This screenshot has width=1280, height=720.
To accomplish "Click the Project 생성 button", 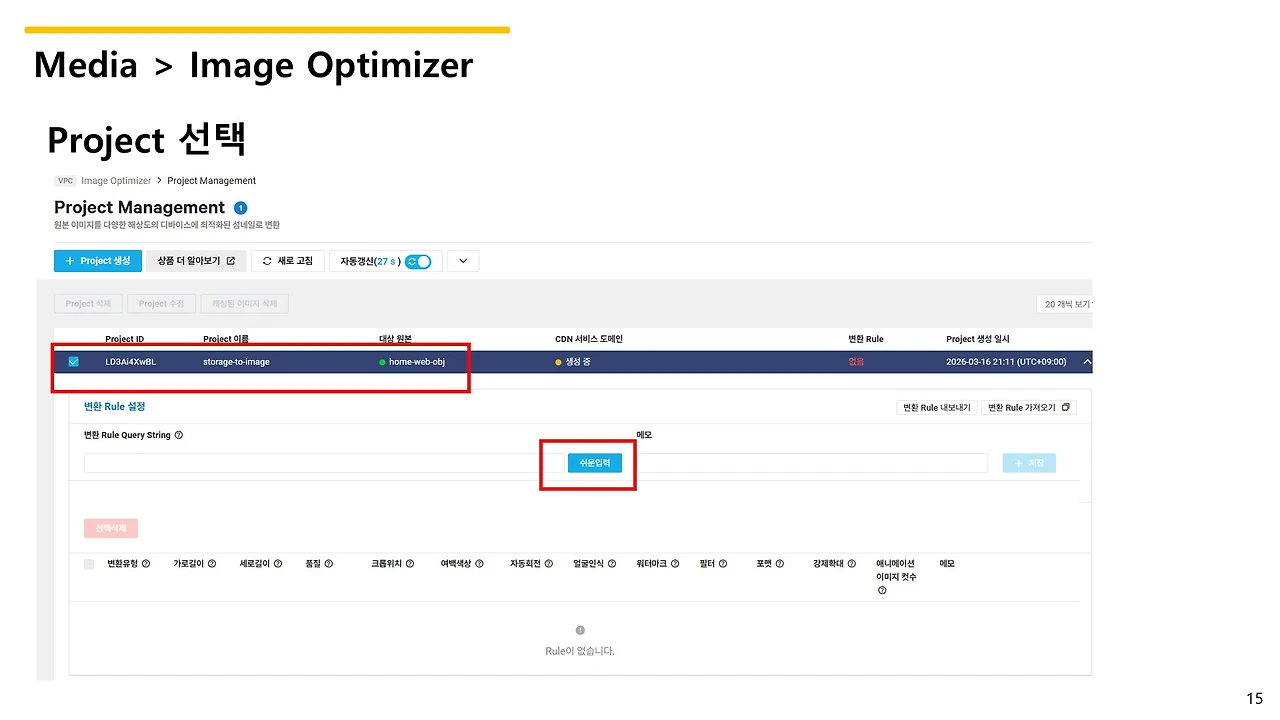I will (x=97, y=261).
